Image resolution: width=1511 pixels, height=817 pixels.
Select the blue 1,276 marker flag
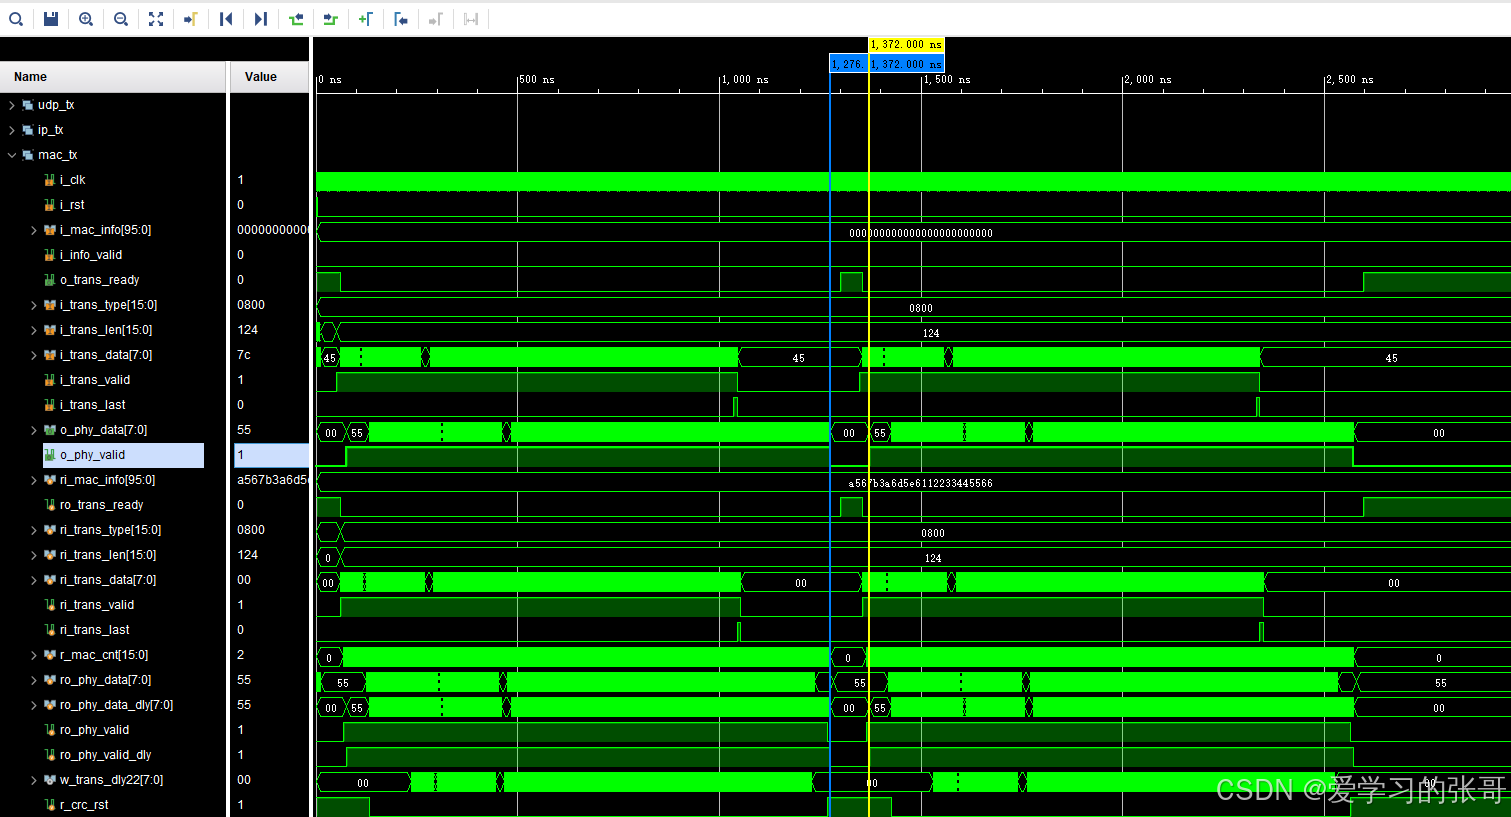(848, 64)
